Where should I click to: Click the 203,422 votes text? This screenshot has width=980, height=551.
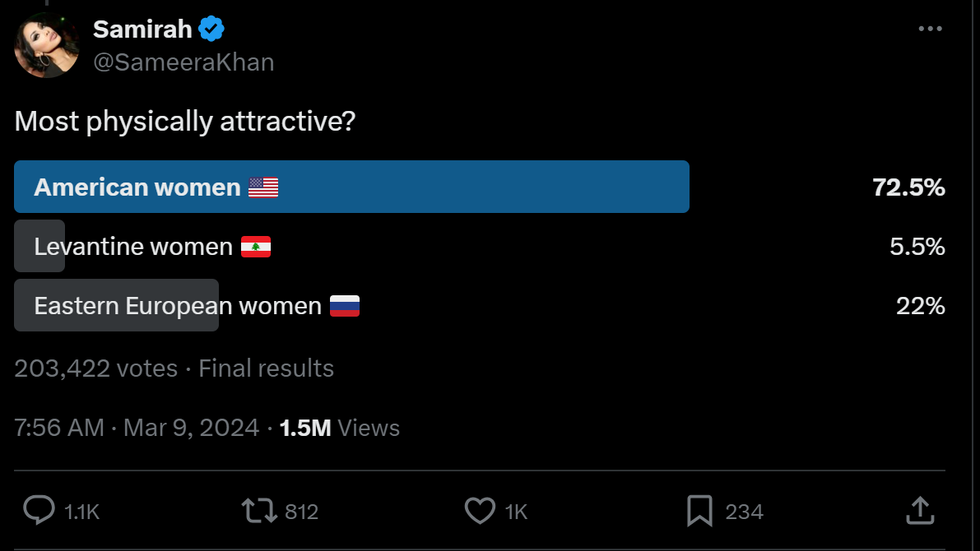tap(96, 368)
